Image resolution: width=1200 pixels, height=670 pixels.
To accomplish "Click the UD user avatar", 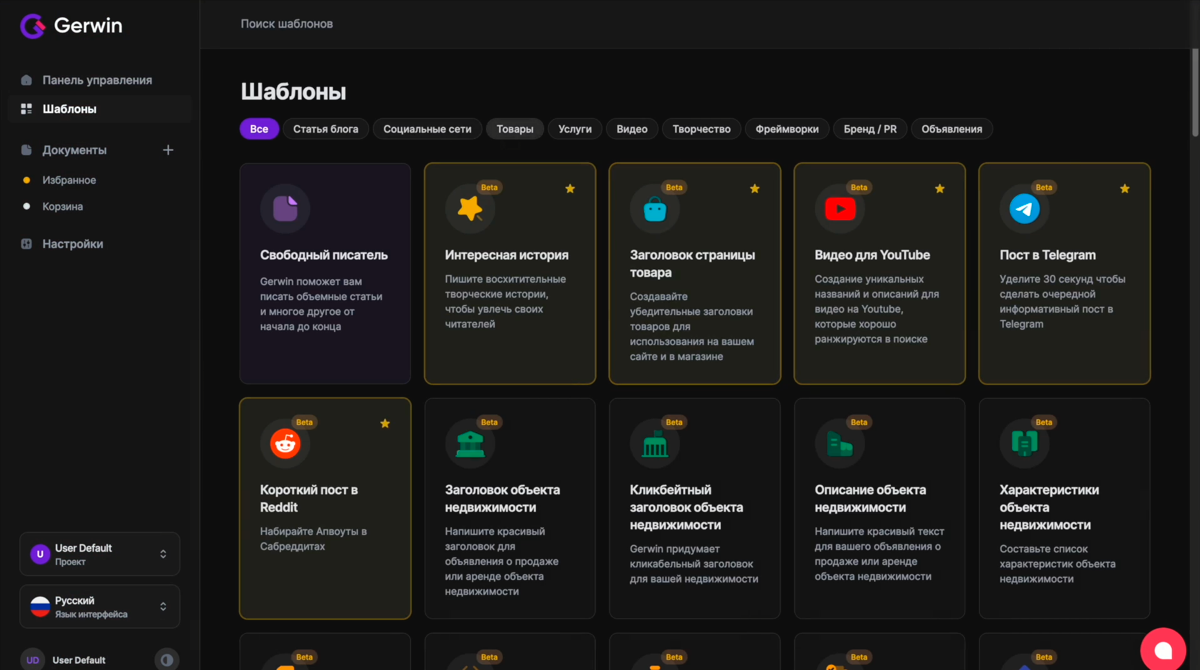I will click(33, 660).
